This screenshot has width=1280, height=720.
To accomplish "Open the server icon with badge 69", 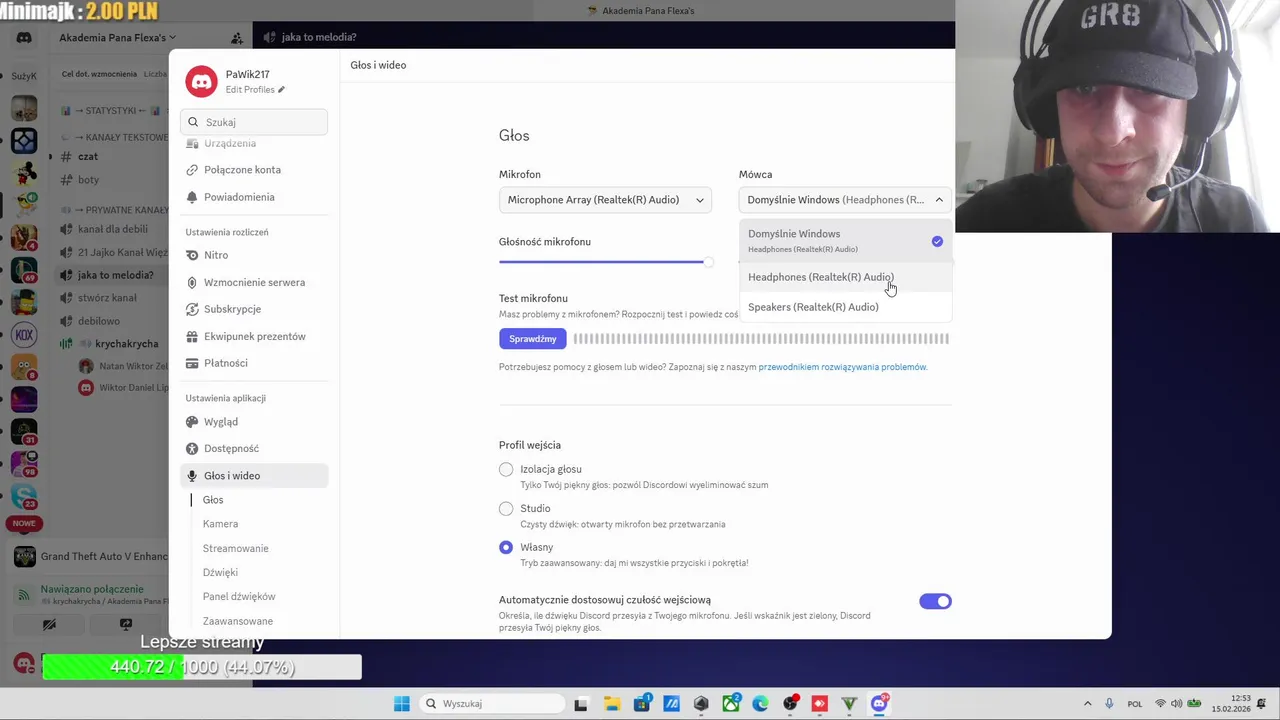I will click(24, 270).
